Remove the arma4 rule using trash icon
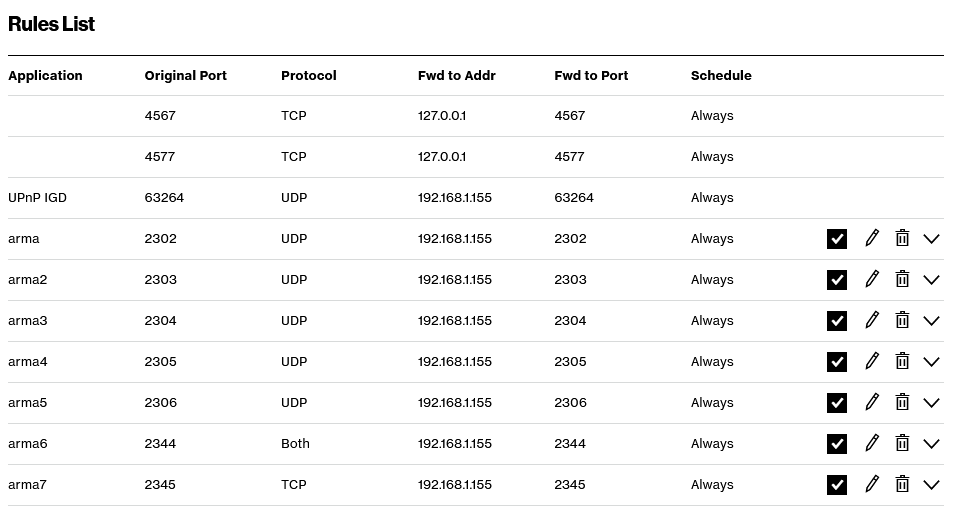 [x=902, y=361]
